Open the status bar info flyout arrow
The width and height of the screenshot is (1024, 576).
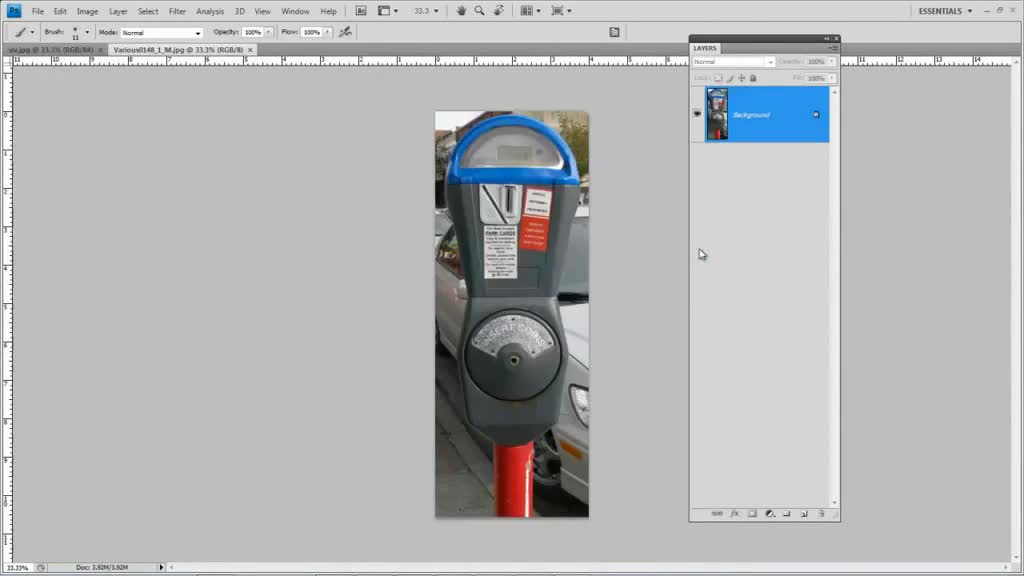(x=161, y=568)
